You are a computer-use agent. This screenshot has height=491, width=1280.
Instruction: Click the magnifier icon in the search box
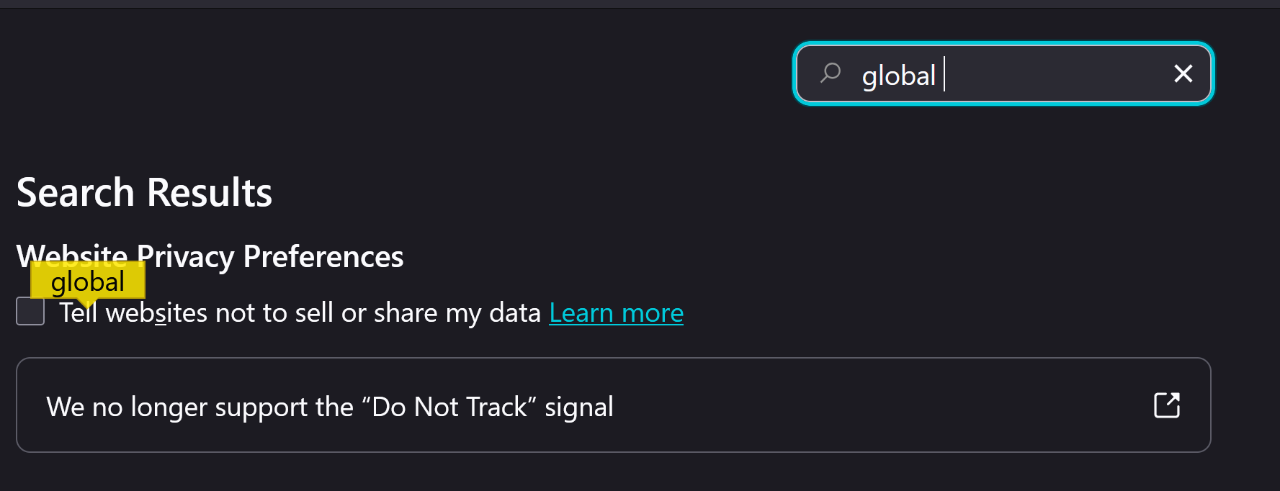click(830, 73)
